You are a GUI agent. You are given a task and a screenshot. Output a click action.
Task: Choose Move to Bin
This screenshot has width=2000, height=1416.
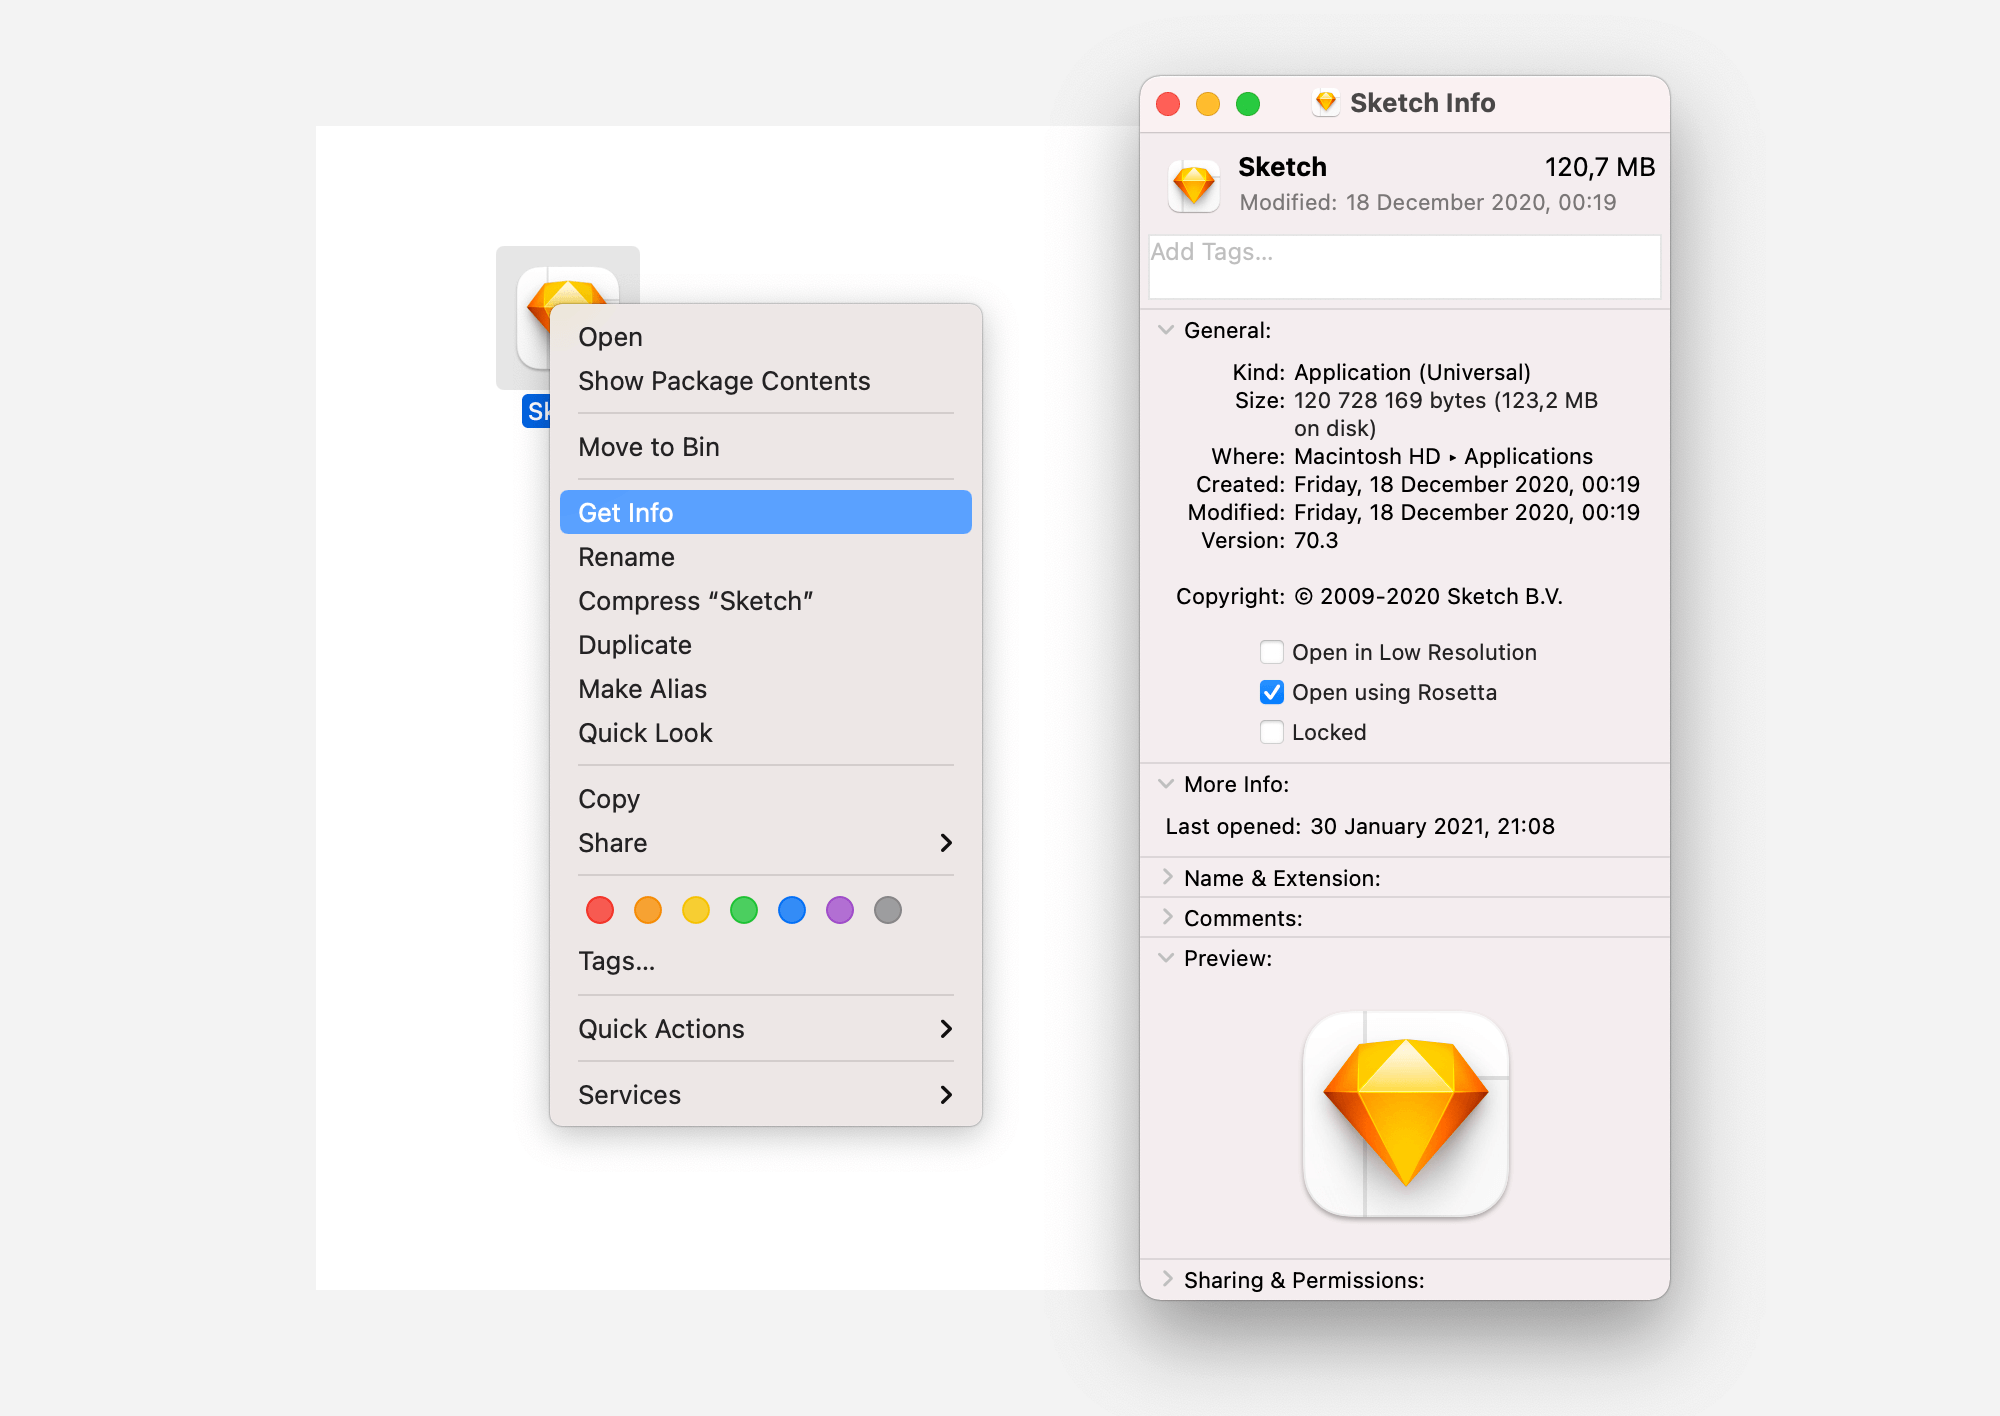(x=766, y=447)
